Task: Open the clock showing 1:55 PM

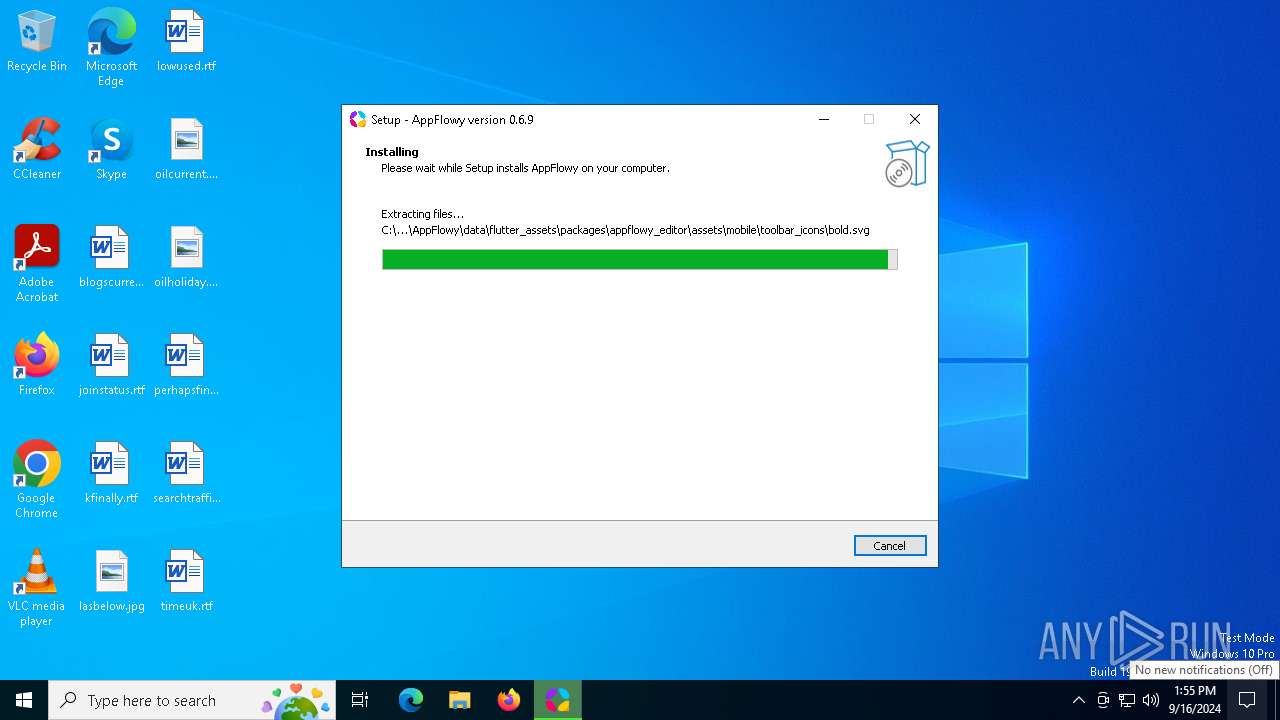Action: click(x=1195, y=700)
